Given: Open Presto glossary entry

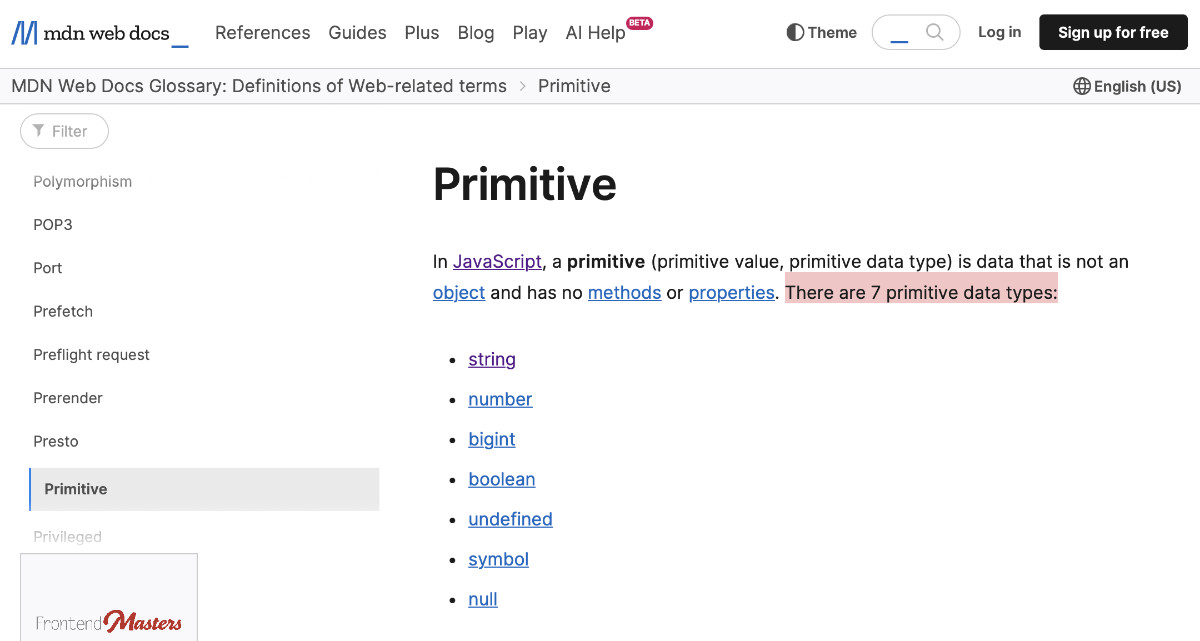Looking at the screenshot, I should [56, 441].
